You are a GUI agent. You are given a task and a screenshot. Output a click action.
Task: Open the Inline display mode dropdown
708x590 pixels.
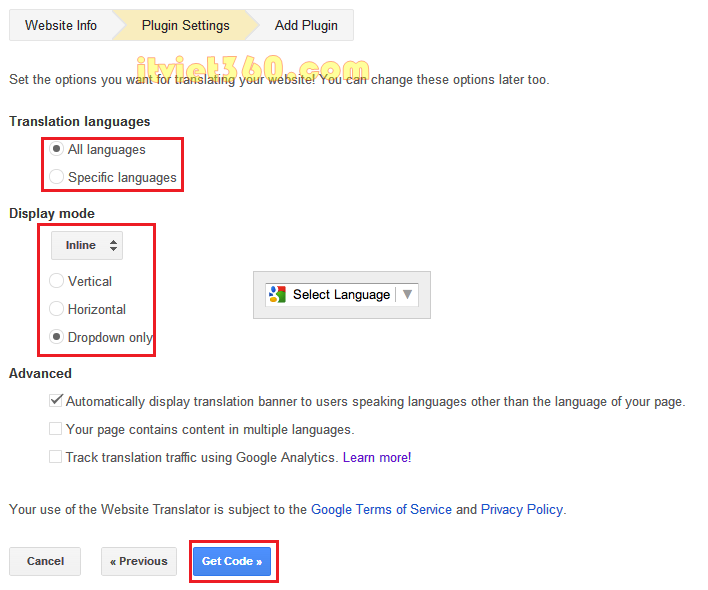[87, 246]
